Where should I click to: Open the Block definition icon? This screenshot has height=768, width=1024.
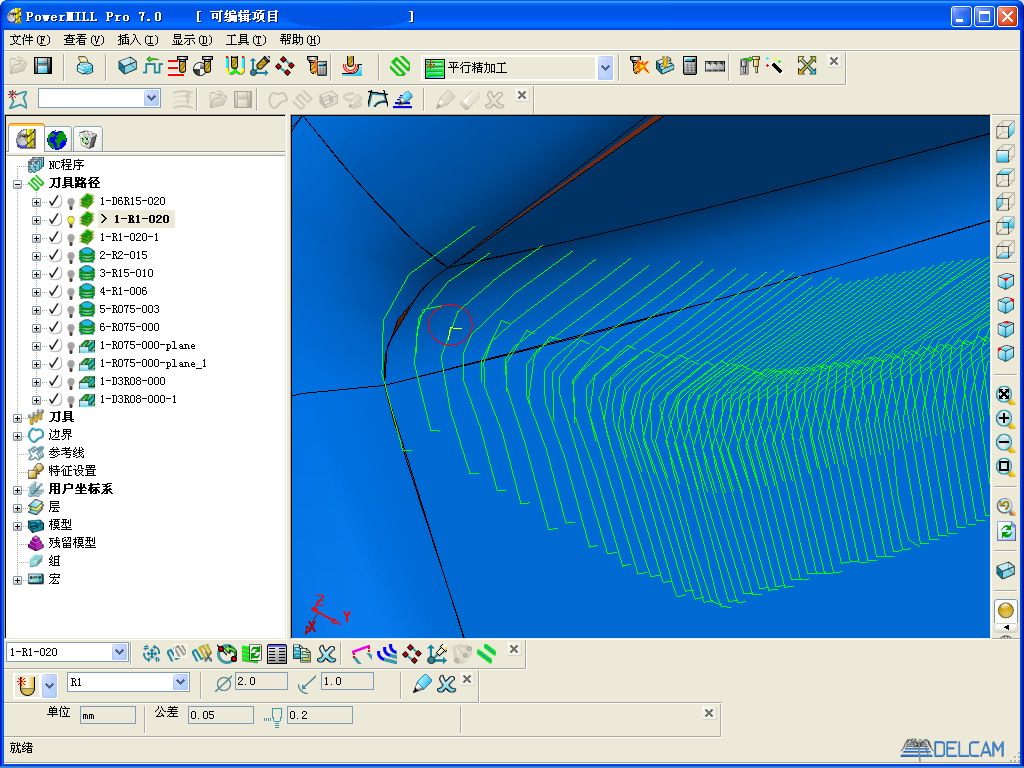(127, 66)
